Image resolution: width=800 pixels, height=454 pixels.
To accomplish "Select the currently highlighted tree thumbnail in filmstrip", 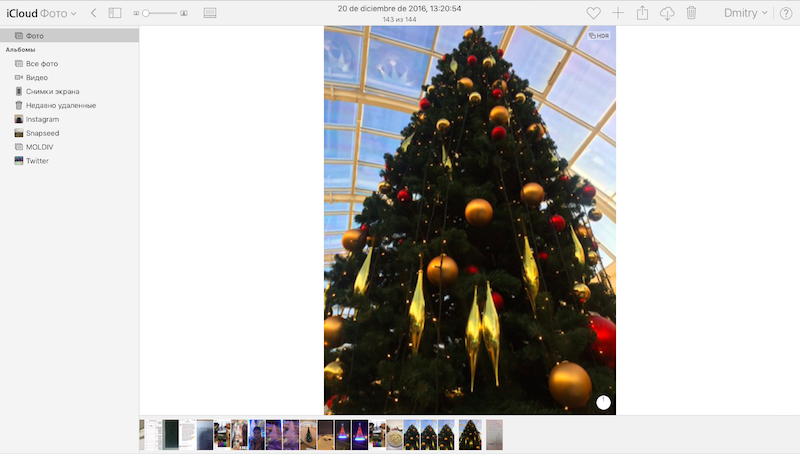I will (x=470, y=435).
